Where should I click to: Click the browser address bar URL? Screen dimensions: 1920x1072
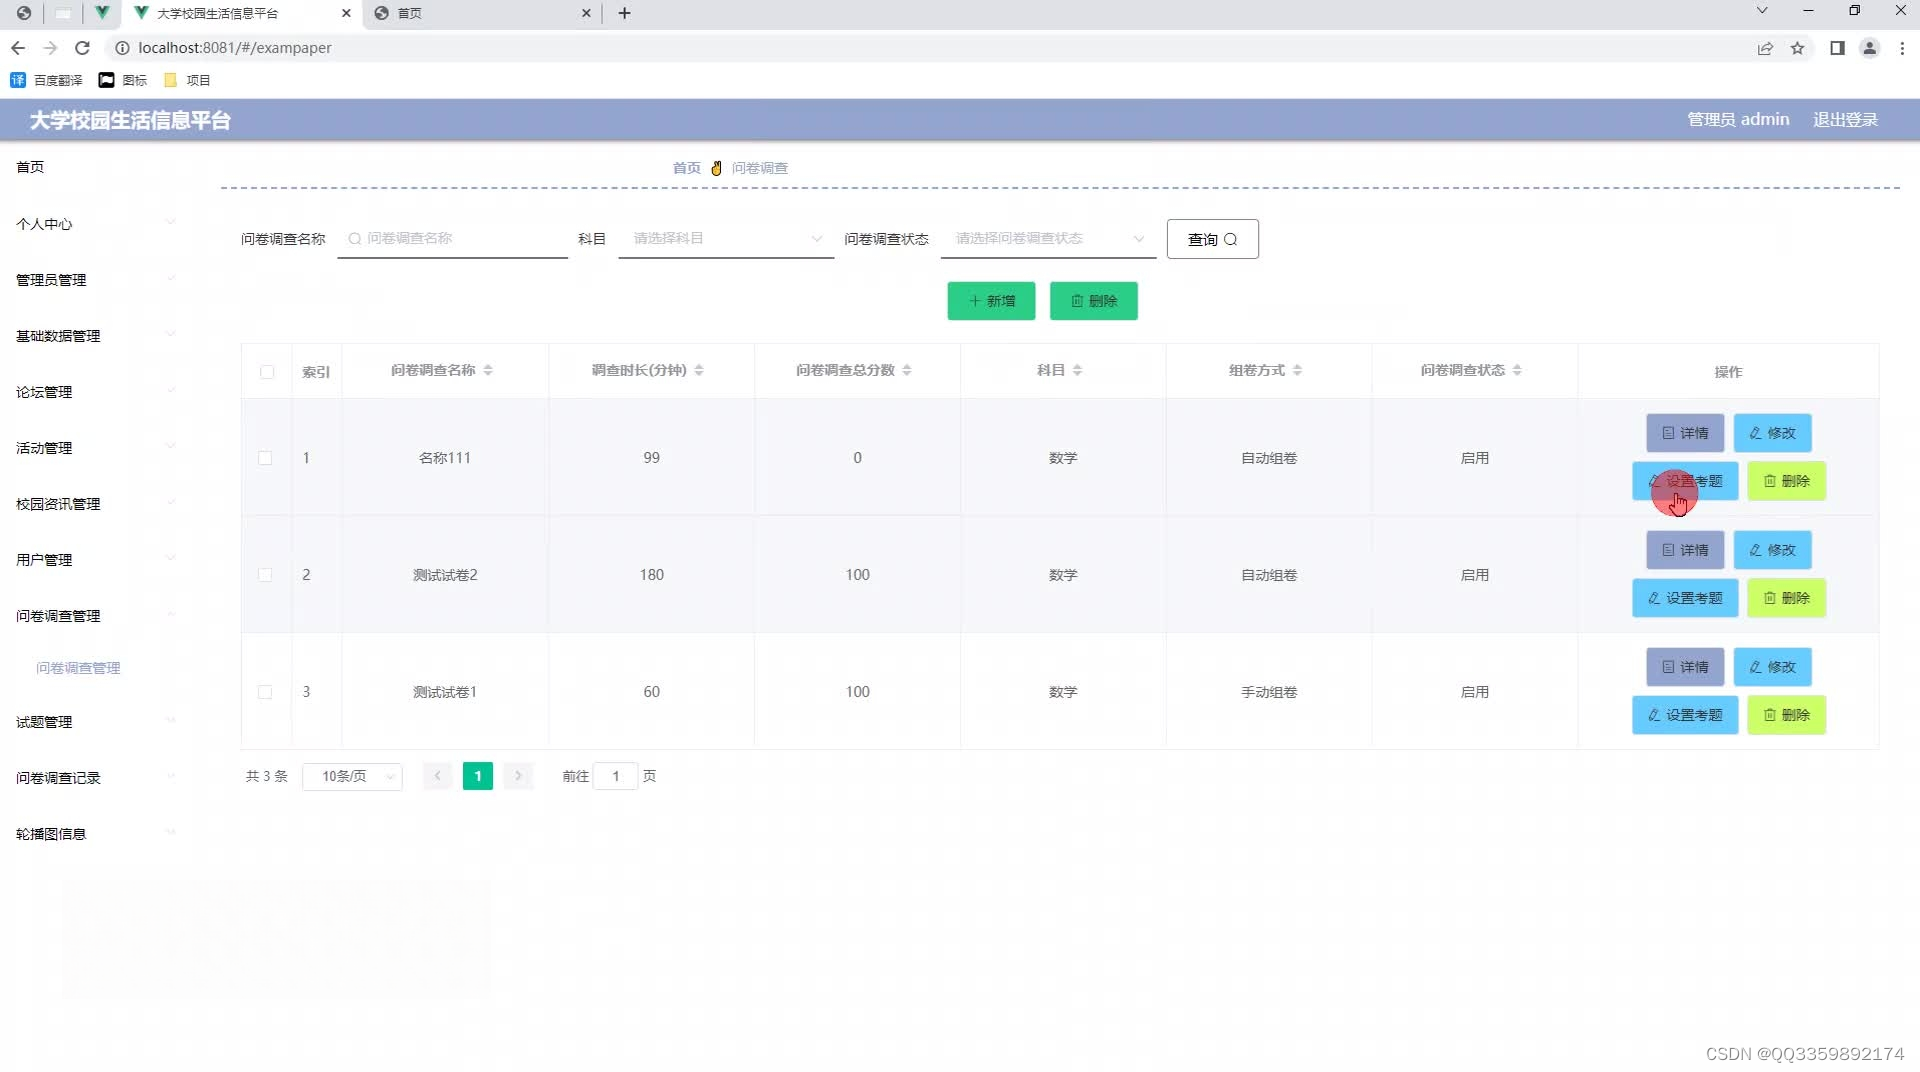pyautogui.click(x=235, y=48)
